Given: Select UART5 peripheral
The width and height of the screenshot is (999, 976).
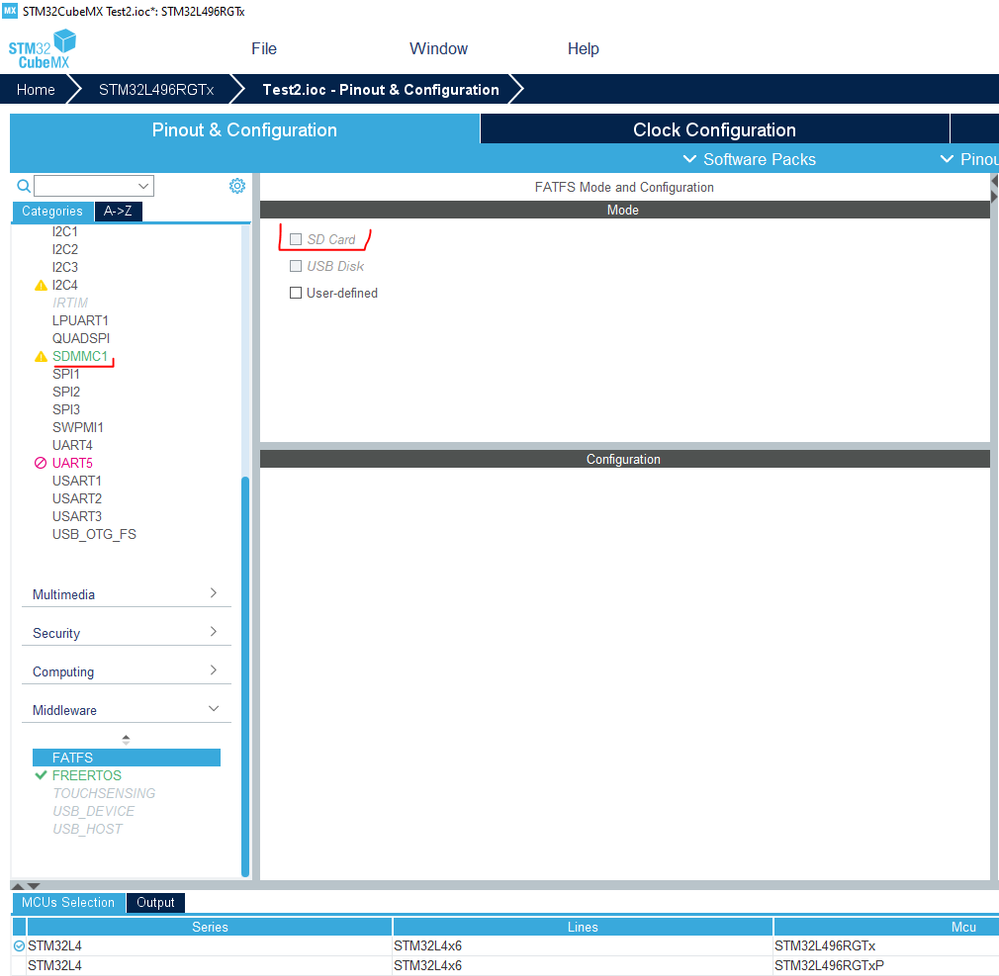Looking at the screenshot, I should click(x=72, y=463).
